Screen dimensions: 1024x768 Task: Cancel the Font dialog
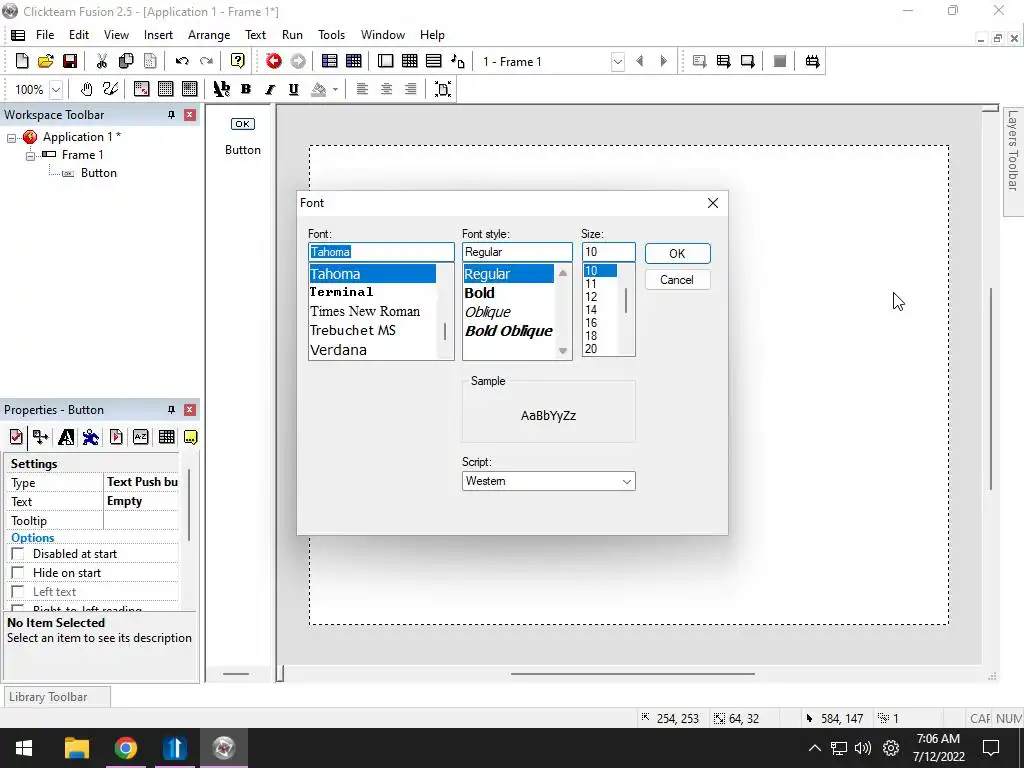click(677, 280)
